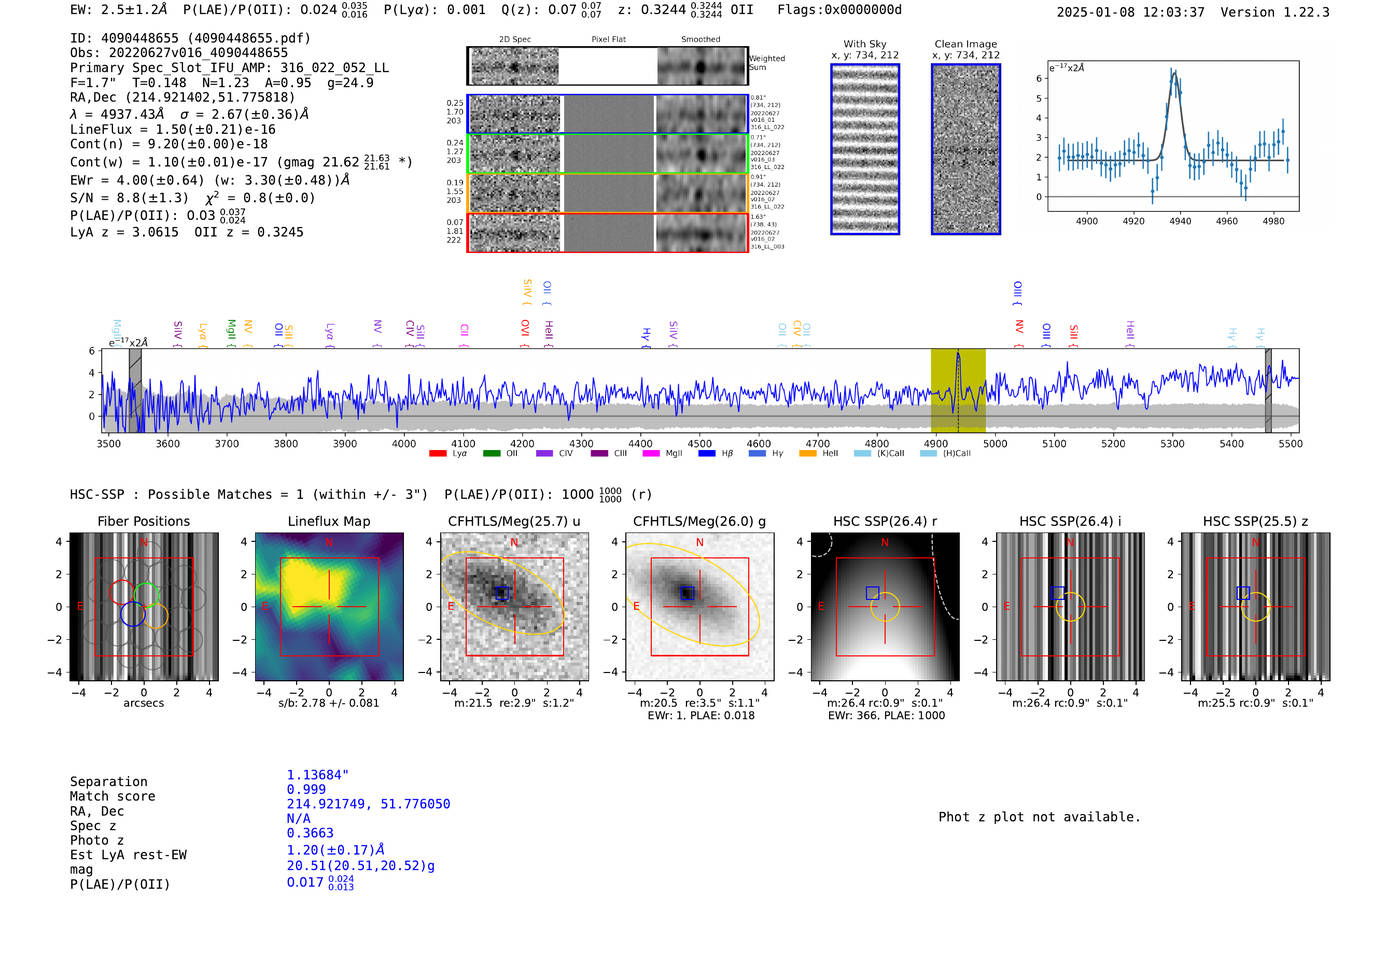Select the CFHTLS/Meg(25.7) u cutout
Image resolution: width=1400 pixels, height=953 pixels.
514,607
